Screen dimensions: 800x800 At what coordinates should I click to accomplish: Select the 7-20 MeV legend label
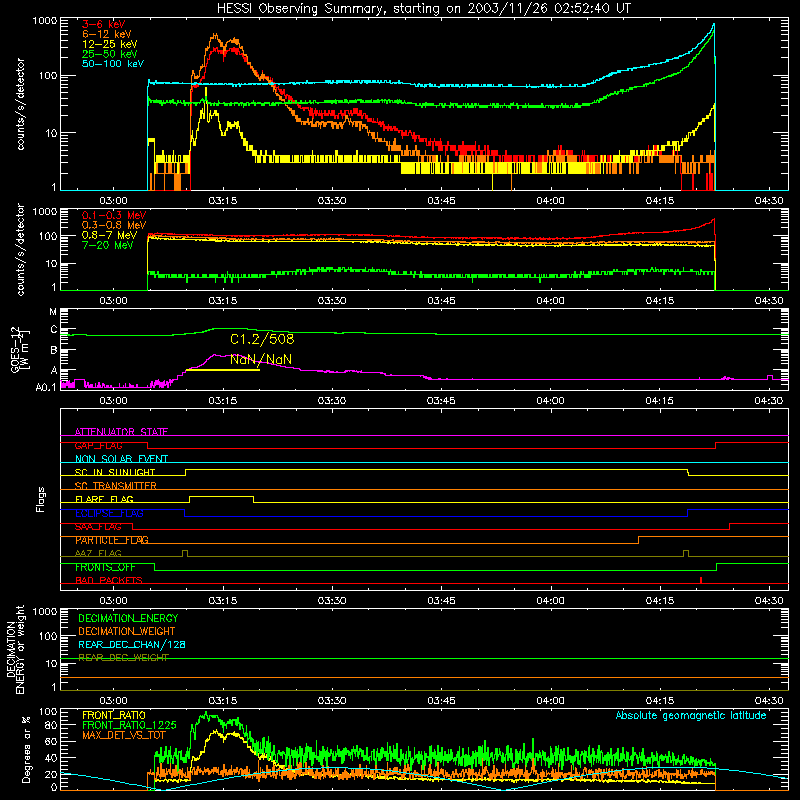click(108, 245)
